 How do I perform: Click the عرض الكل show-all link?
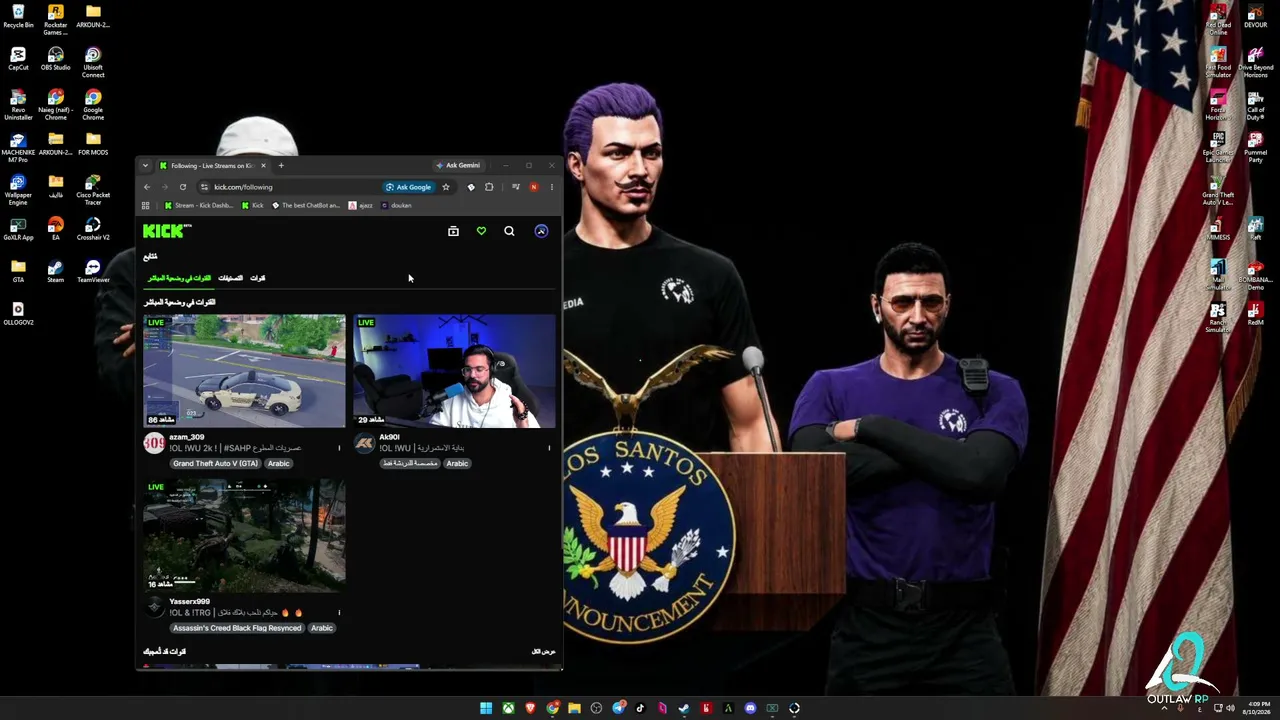pos(543,652)
